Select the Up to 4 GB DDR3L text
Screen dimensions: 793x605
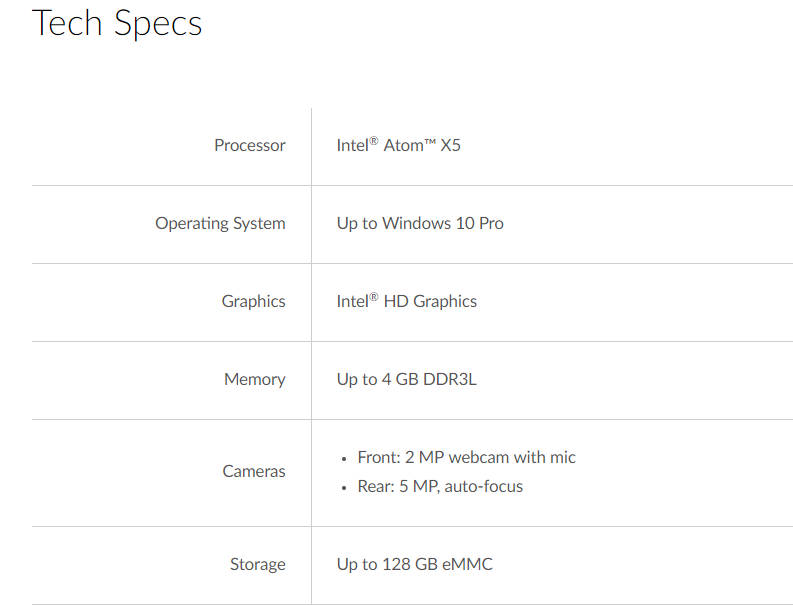click(x=406, y=380)
